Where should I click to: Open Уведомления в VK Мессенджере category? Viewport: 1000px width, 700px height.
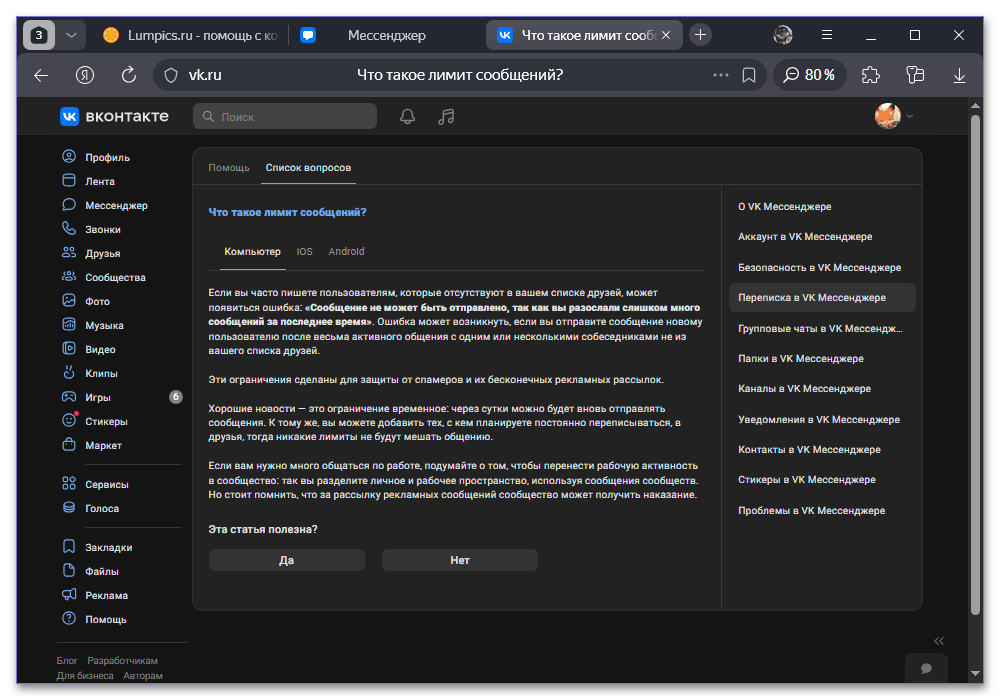[x=819, y=419]
